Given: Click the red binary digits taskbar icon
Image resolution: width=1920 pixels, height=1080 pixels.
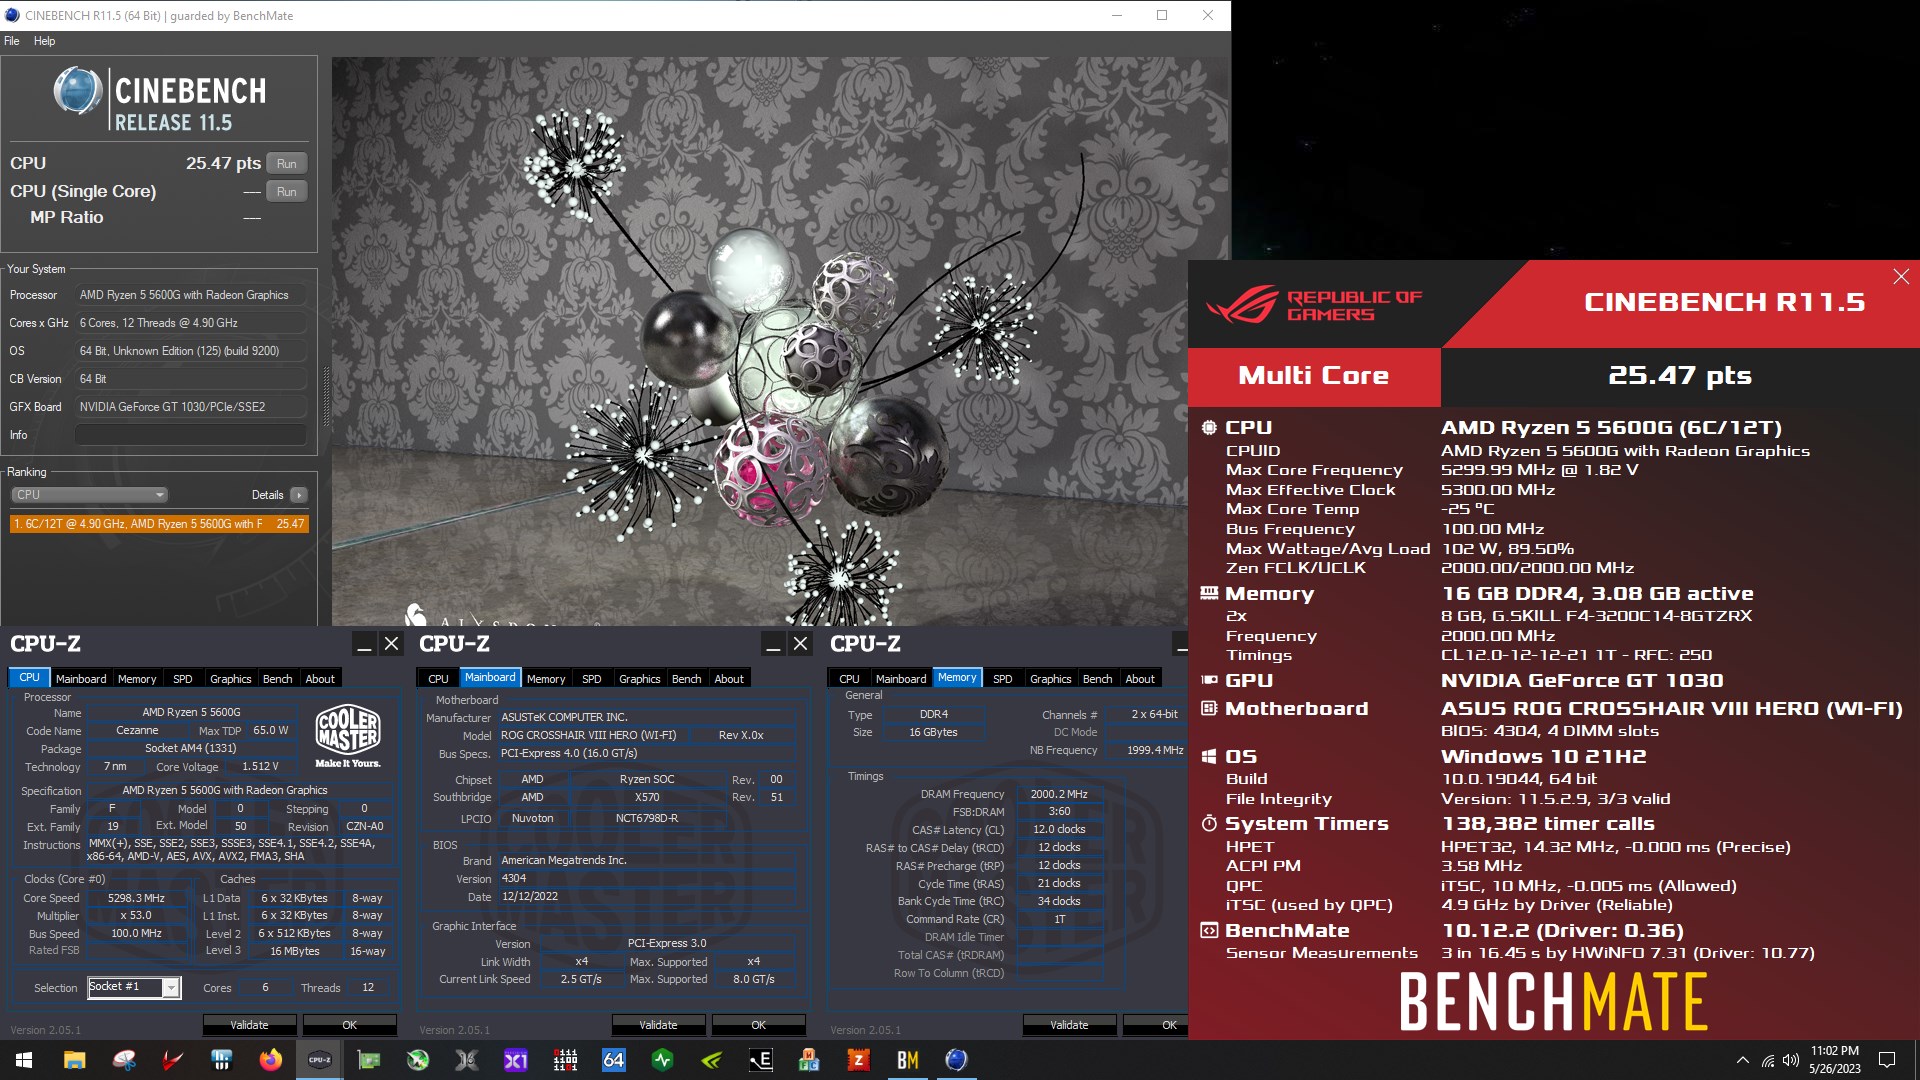Looking at the screenshot, I should point(564,1060).
